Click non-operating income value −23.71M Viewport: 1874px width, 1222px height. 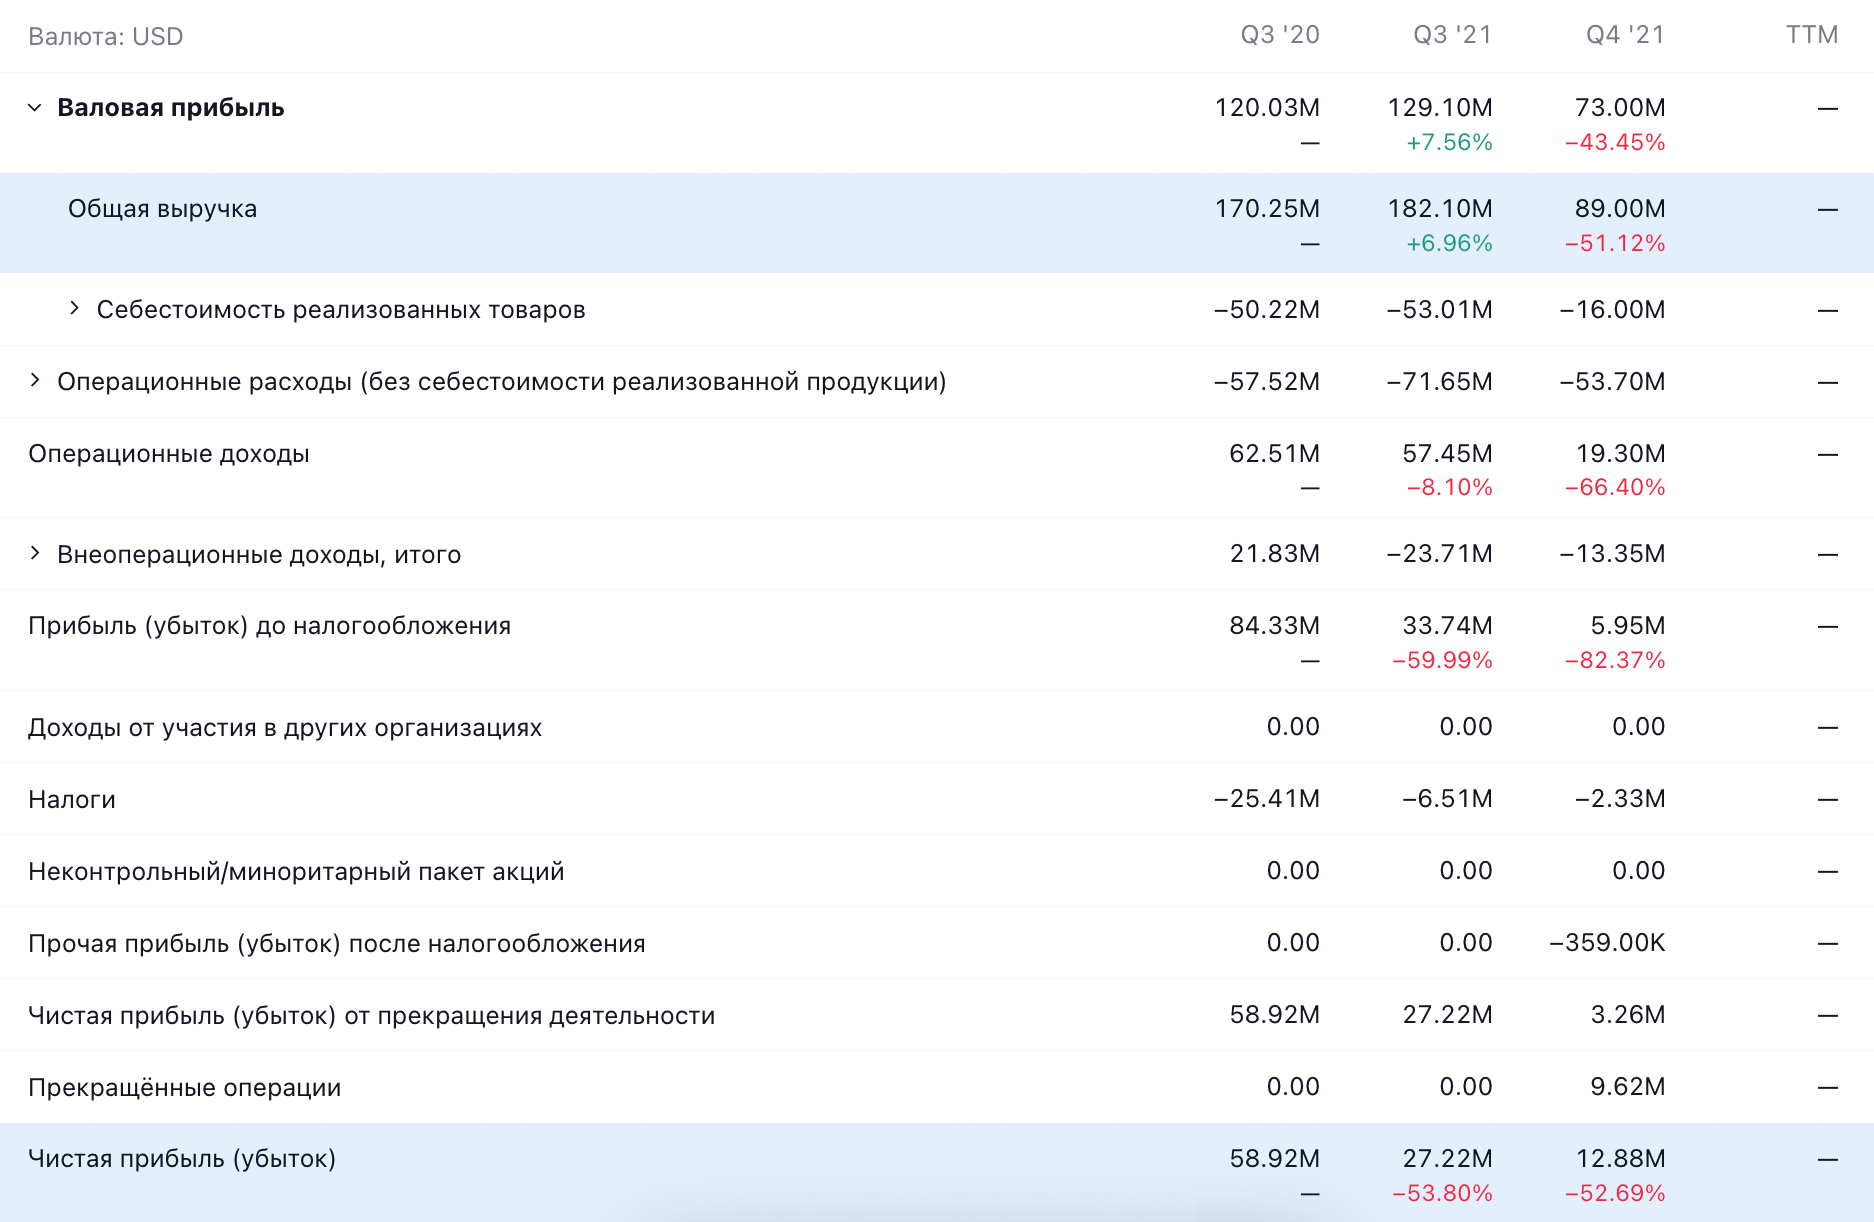[1440, 554]
